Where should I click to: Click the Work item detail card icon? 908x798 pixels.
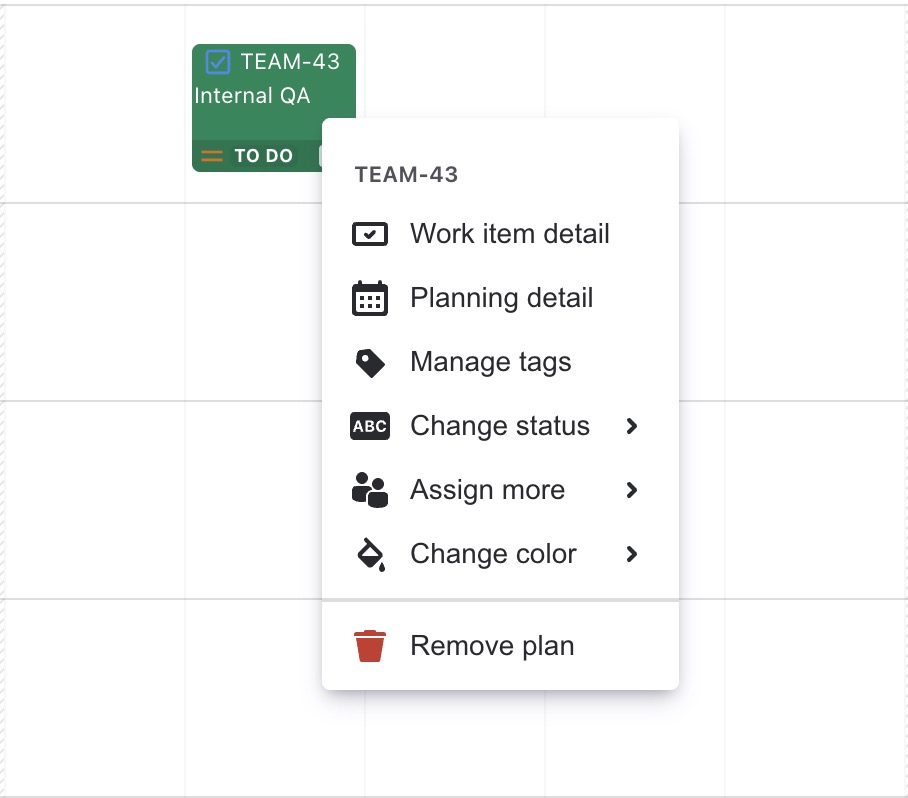click(370, 235)
